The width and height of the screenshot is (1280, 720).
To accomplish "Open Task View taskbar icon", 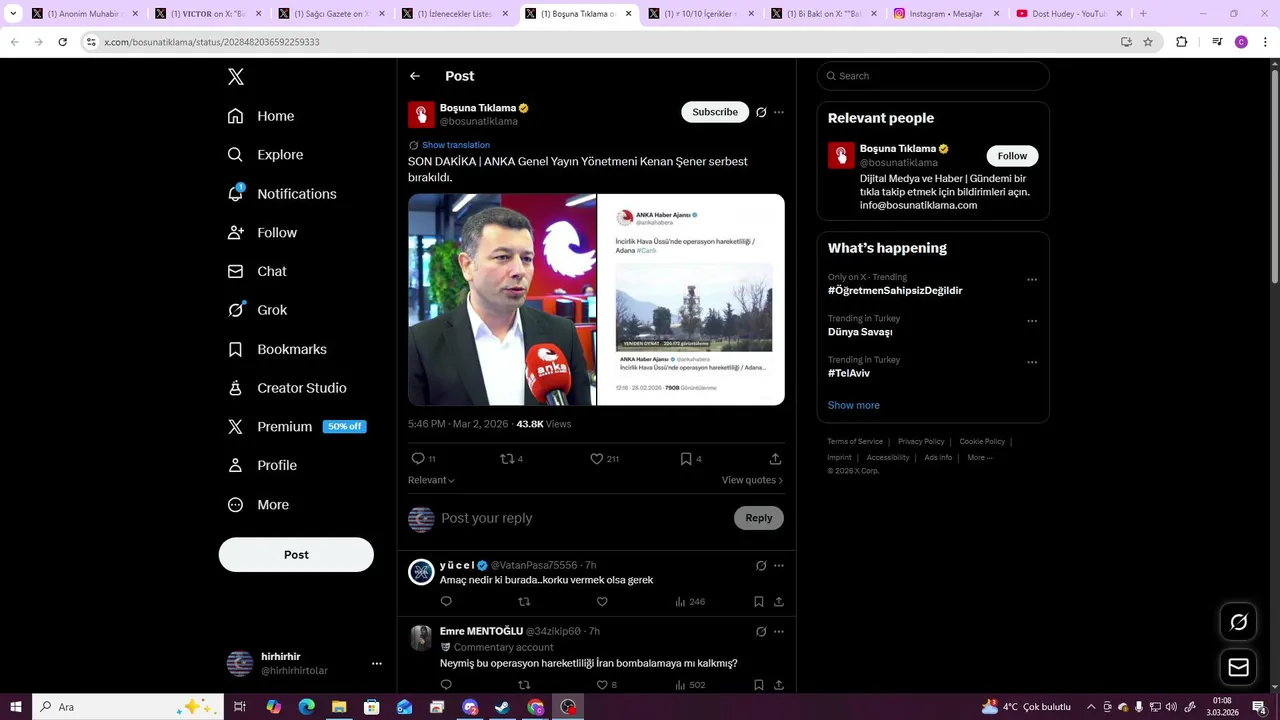I will (240, 707).
